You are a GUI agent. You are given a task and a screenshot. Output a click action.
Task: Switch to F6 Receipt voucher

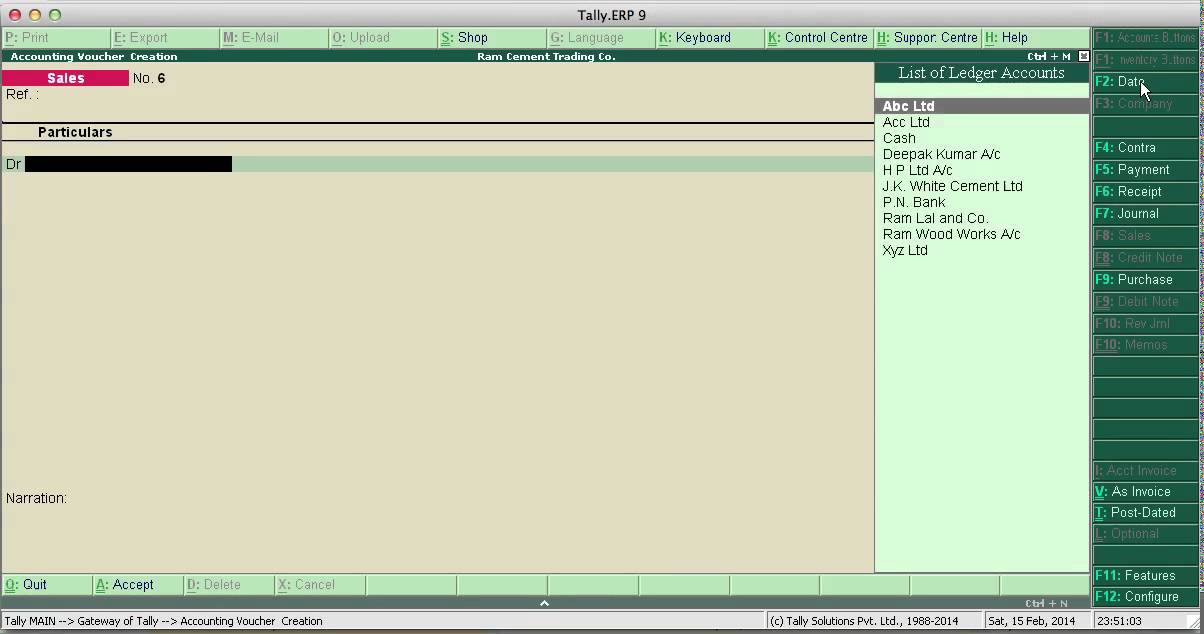click(x=1145, y=192)
